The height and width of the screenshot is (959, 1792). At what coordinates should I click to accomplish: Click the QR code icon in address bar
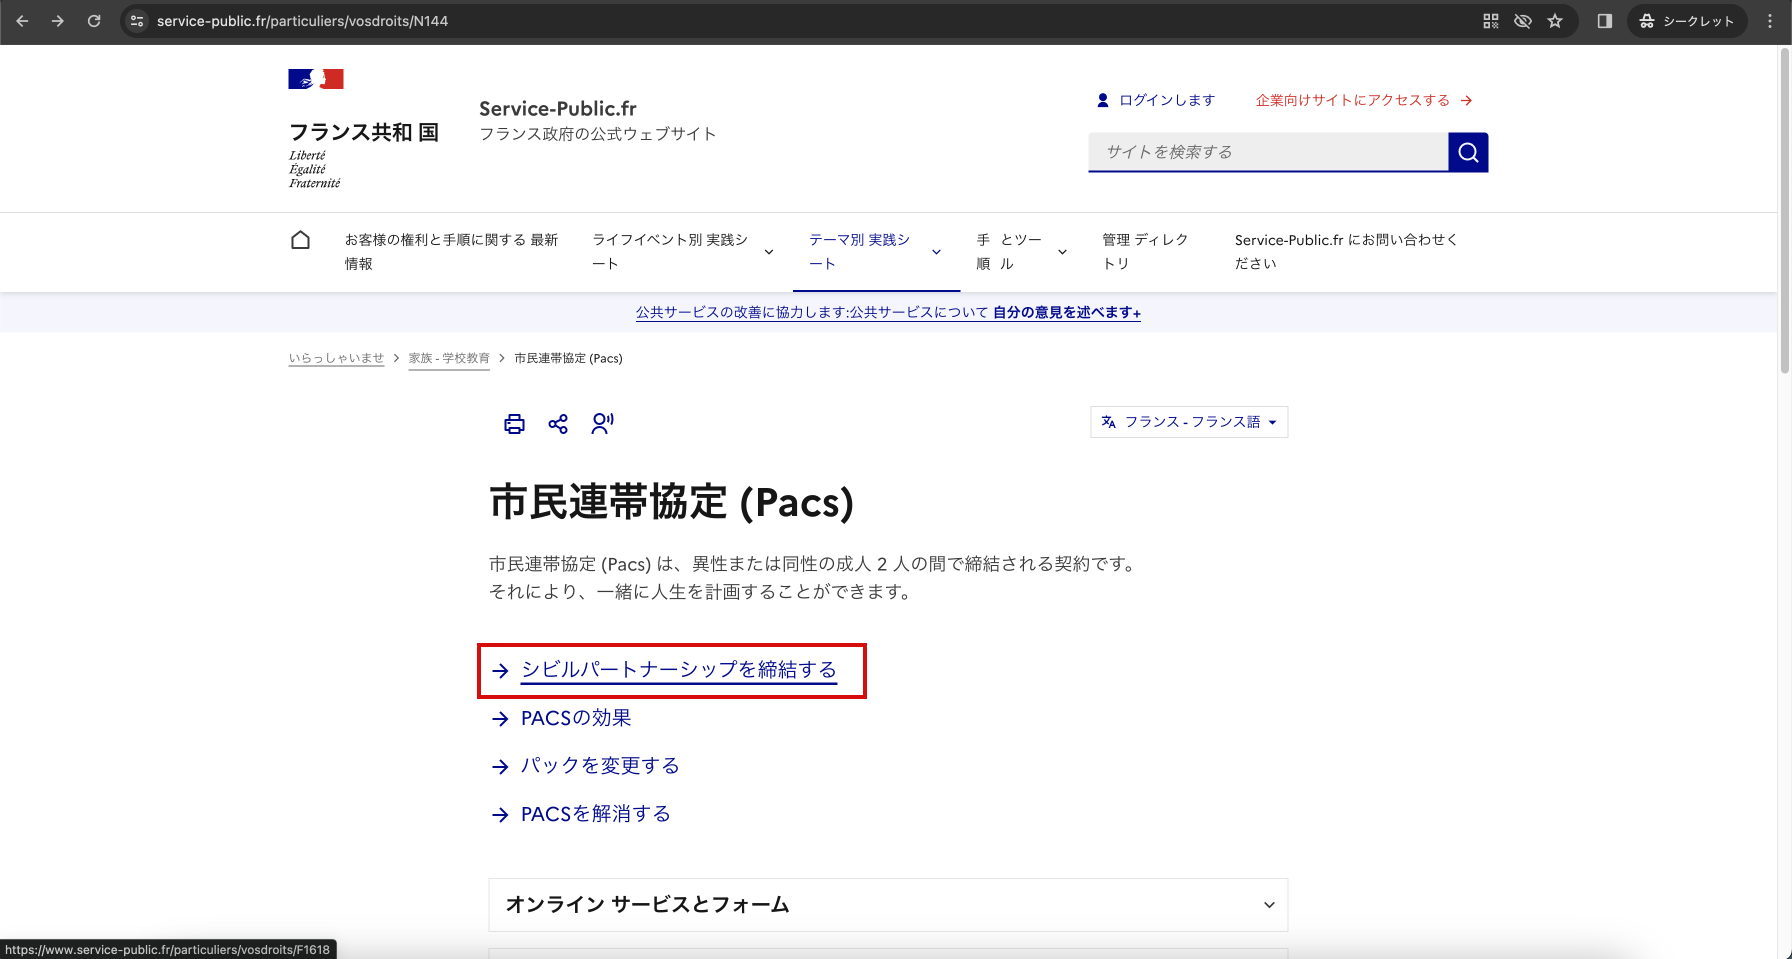[x=1491, y=21]
